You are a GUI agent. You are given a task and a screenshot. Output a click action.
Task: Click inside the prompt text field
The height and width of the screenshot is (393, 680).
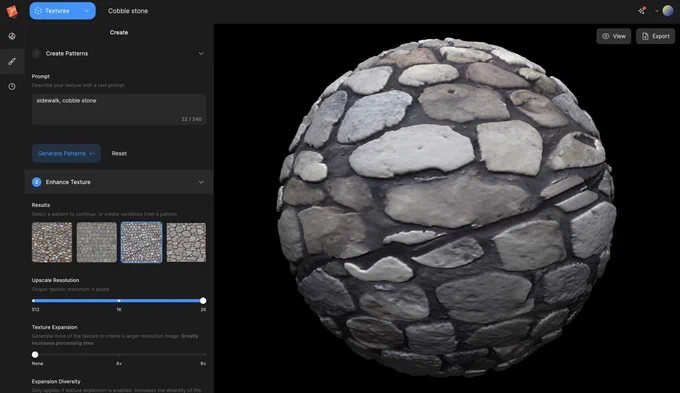(119, 109)
